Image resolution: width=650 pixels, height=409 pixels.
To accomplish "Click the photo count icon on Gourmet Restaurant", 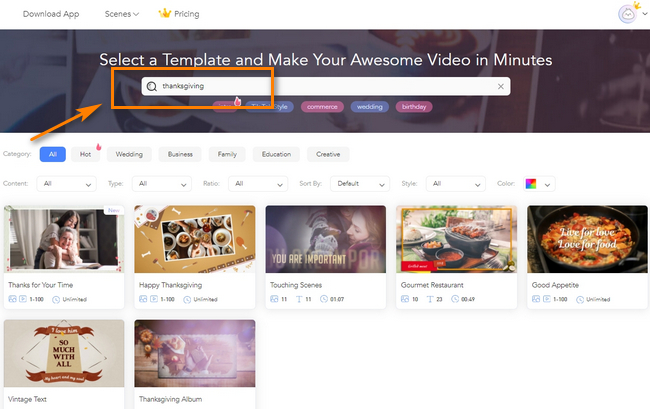I will tap(405, 299).
